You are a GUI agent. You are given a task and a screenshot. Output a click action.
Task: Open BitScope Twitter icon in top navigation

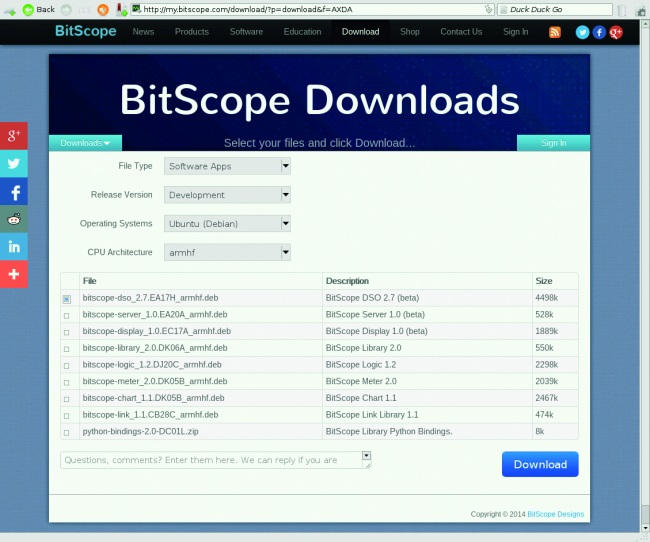pos(582,32)
